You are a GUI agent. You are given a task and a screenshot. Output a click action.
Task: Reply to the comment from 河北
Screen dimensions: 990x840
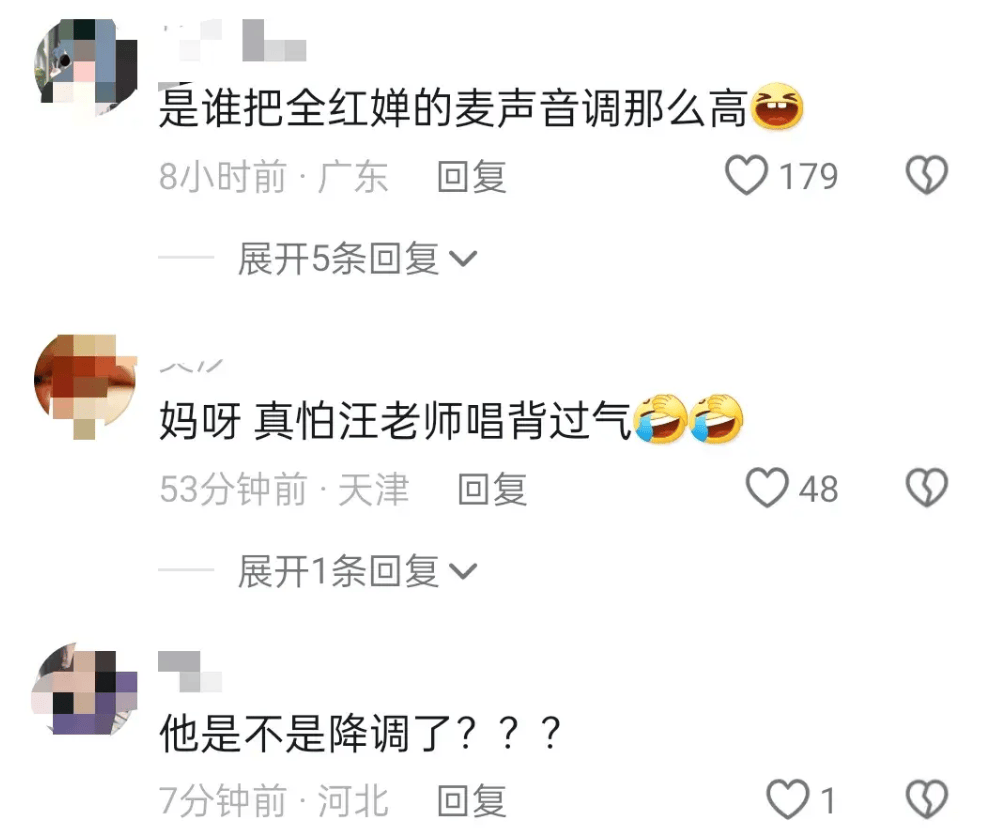(x=472, y=801)
